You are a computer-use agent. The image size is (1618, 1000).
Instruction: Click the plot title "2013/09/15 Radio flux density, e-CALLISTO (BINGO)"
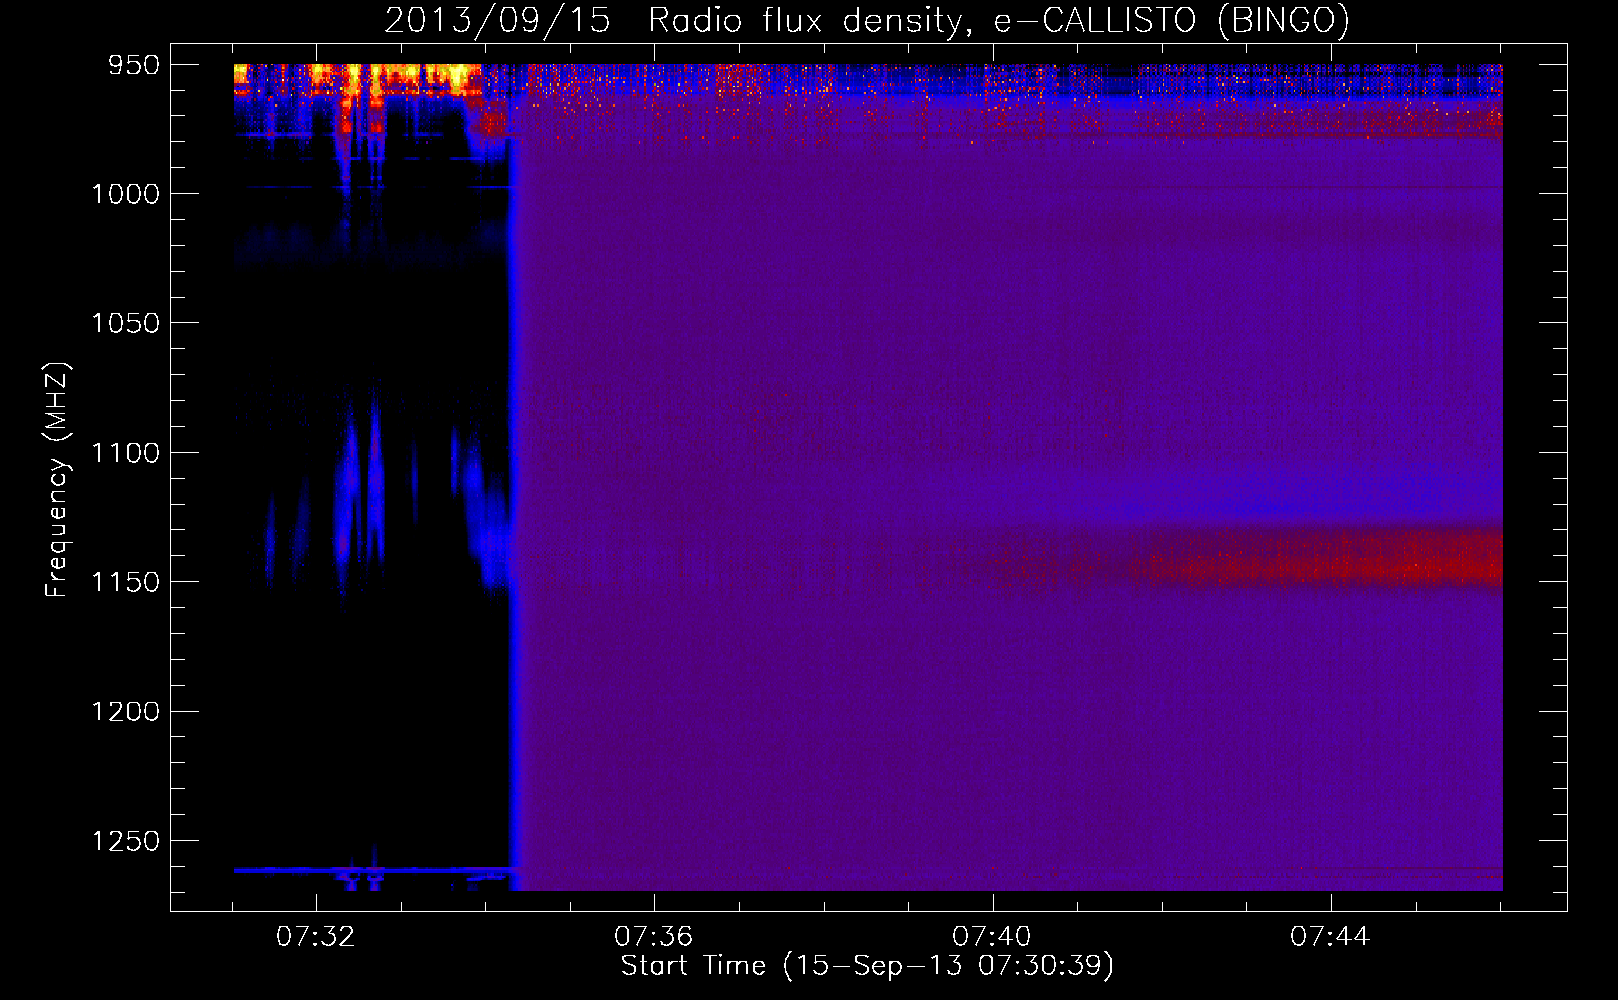tap(866, 20)
